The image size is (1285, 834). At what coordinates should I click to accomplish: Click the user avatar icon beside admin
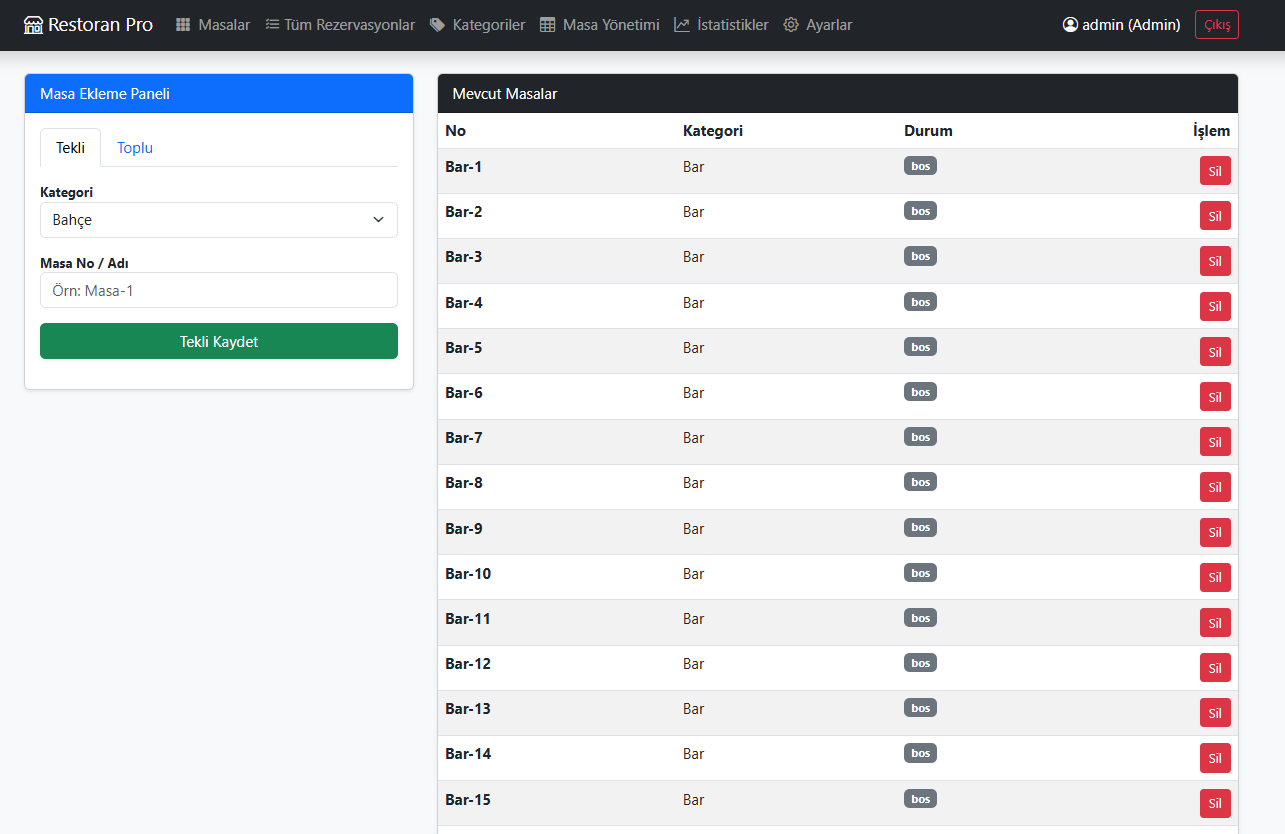coord(1070,25)
